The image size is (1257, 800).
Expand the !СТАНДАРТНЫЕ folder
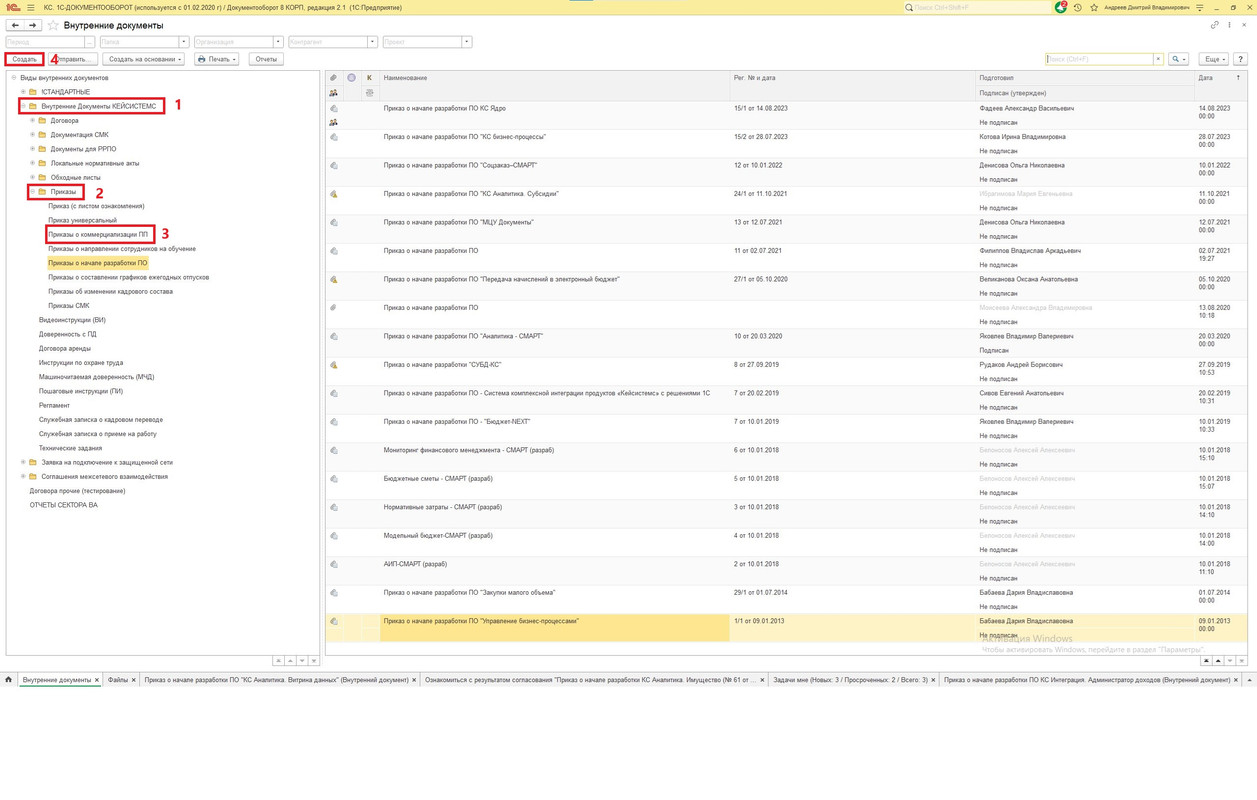pos(23,92)
